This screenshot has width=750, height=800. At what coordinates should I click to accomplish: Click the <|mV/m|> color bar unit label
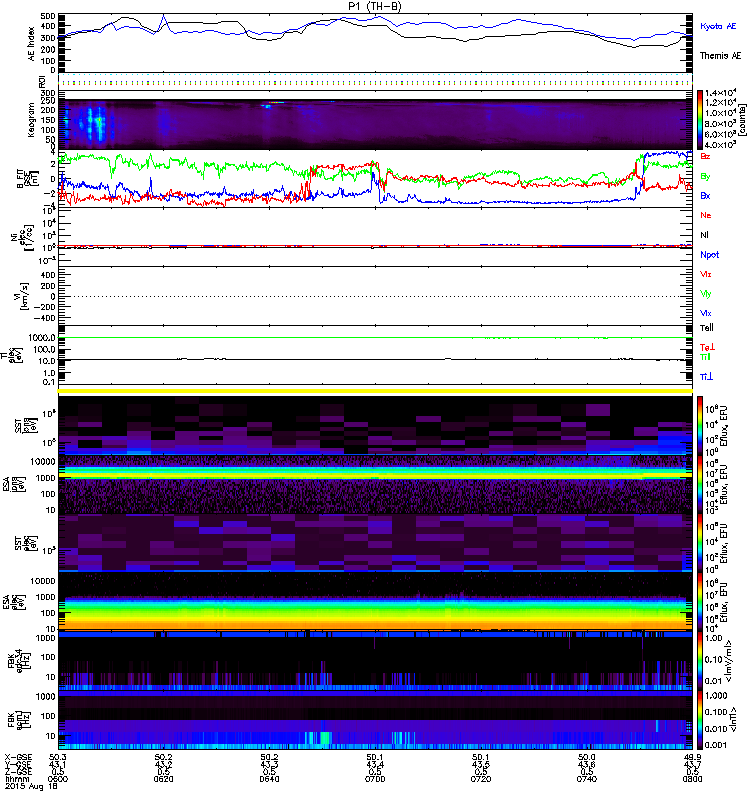tap(729, 661)
